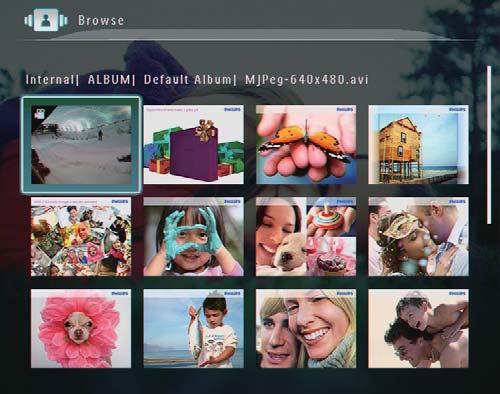The width and height of the screenshot is (500, 394).
Task: Click ALBUM in the path breadcrumb
Action: coord(109,80)
